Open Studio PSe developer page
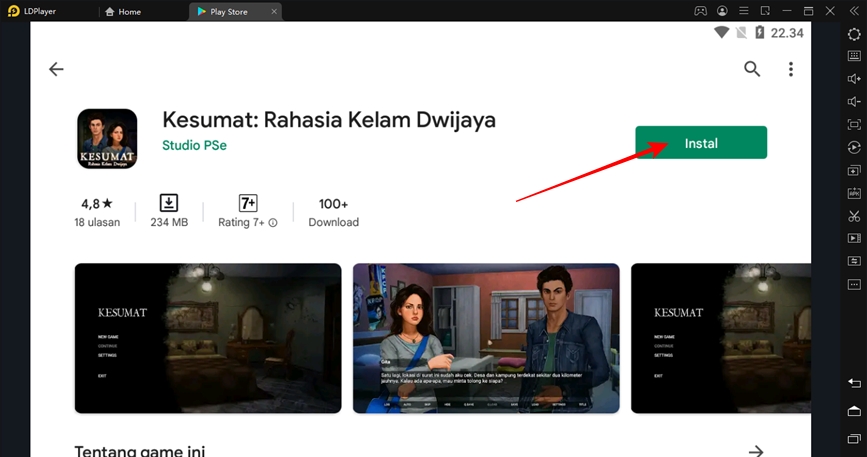Viewport: 867px width, 457px height. tap(194, 145)
